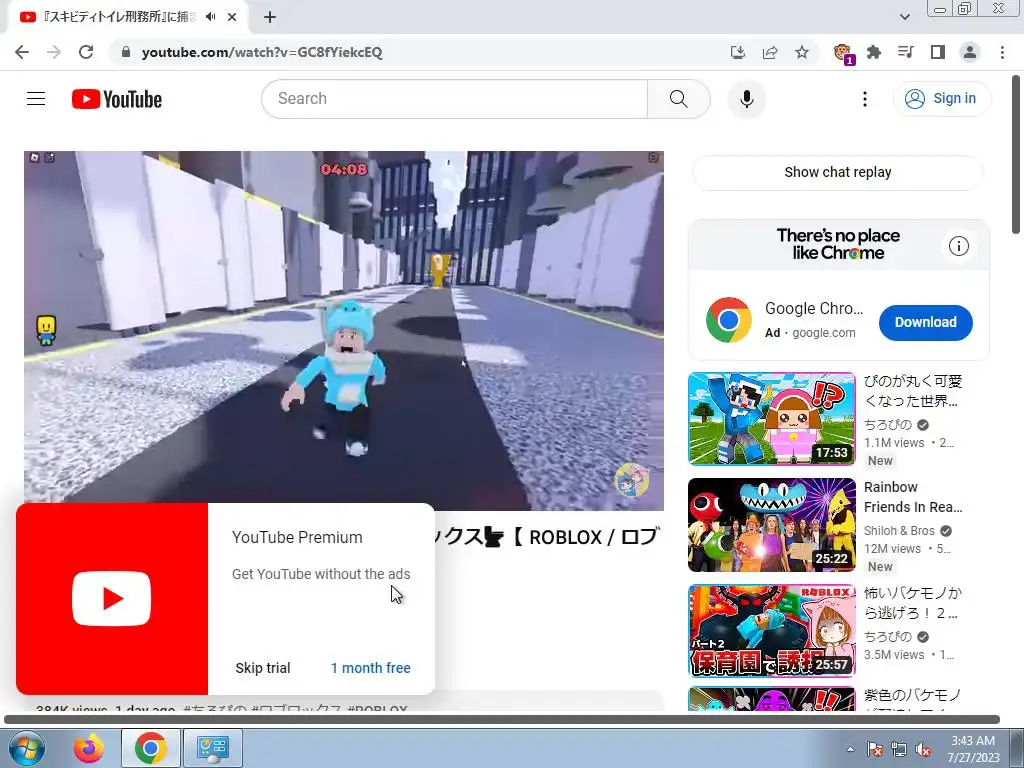This screenshot has height=768, width=1024.
Task: Open Rainbow Friends In Real video thumbnail
Action: 771,524
